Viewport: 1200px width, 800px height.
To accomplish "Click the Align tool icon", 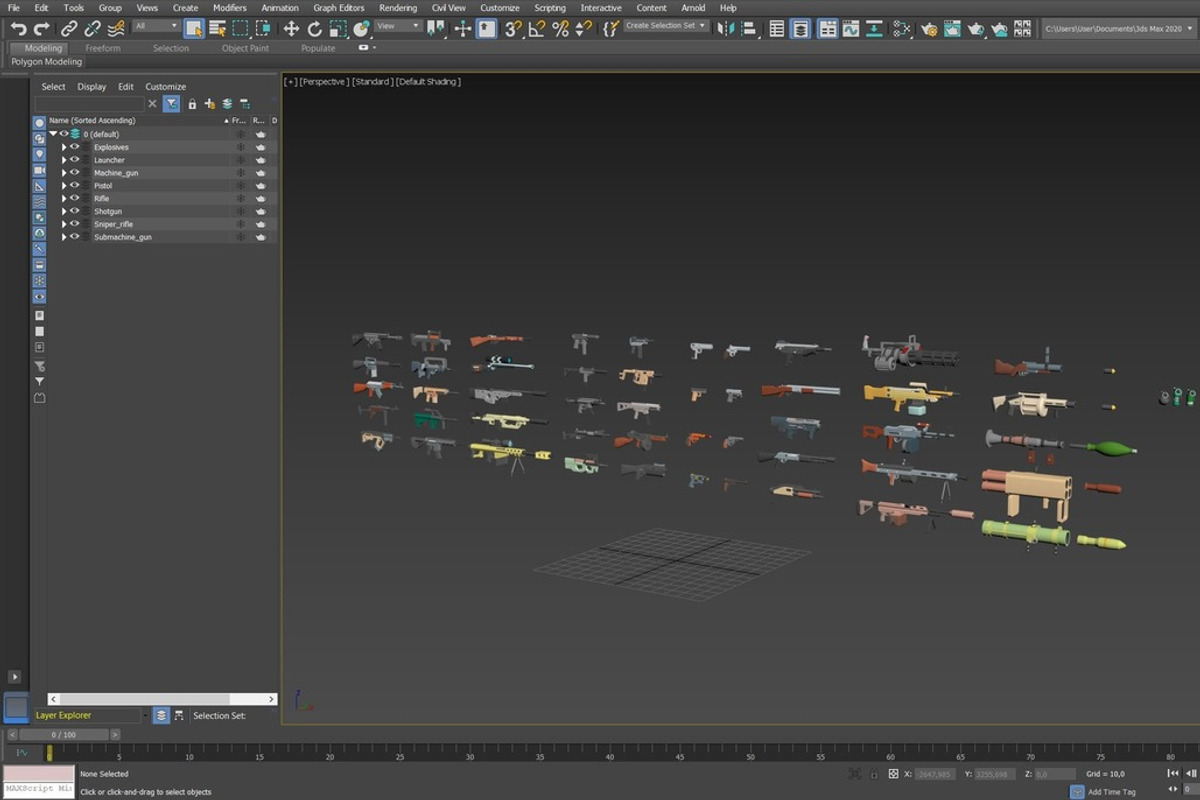I will 748,29.
